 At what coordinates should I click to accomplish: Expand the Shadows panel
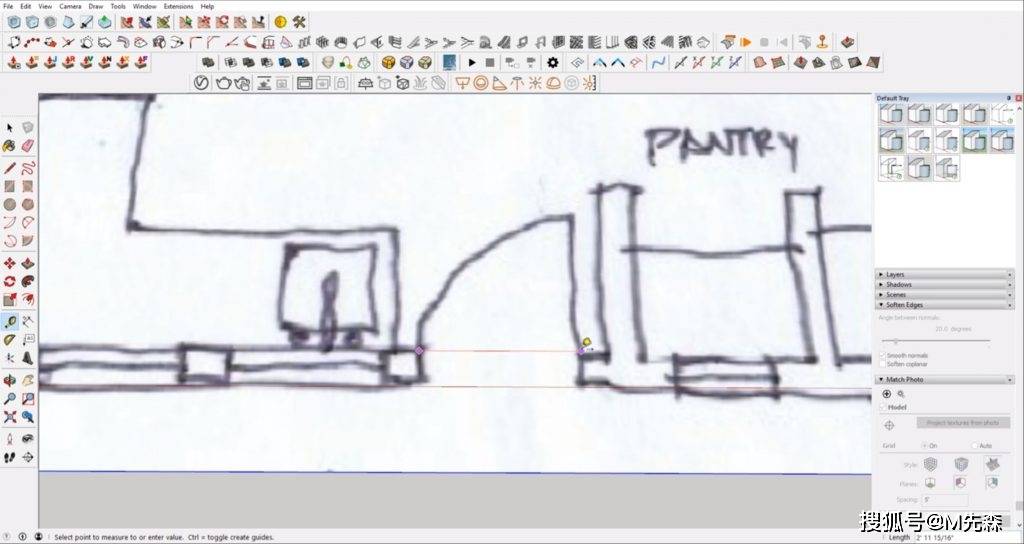click(944, 285)
